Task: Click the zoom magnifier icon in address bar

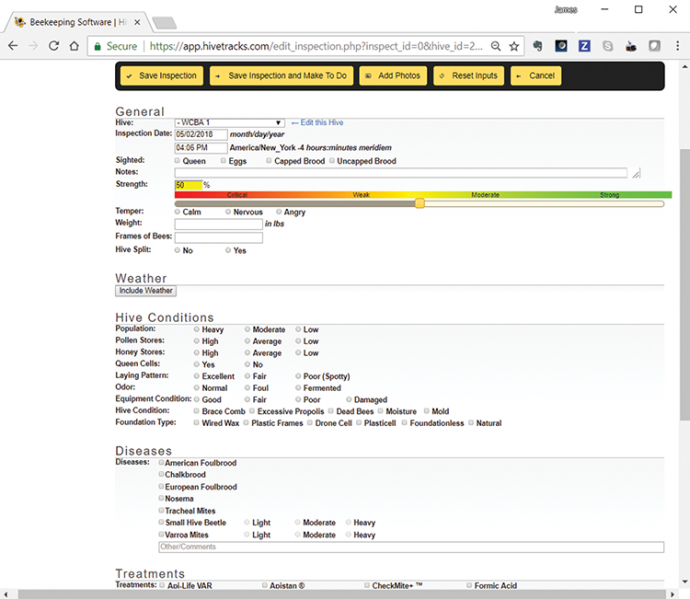Action: coord(496,46)
